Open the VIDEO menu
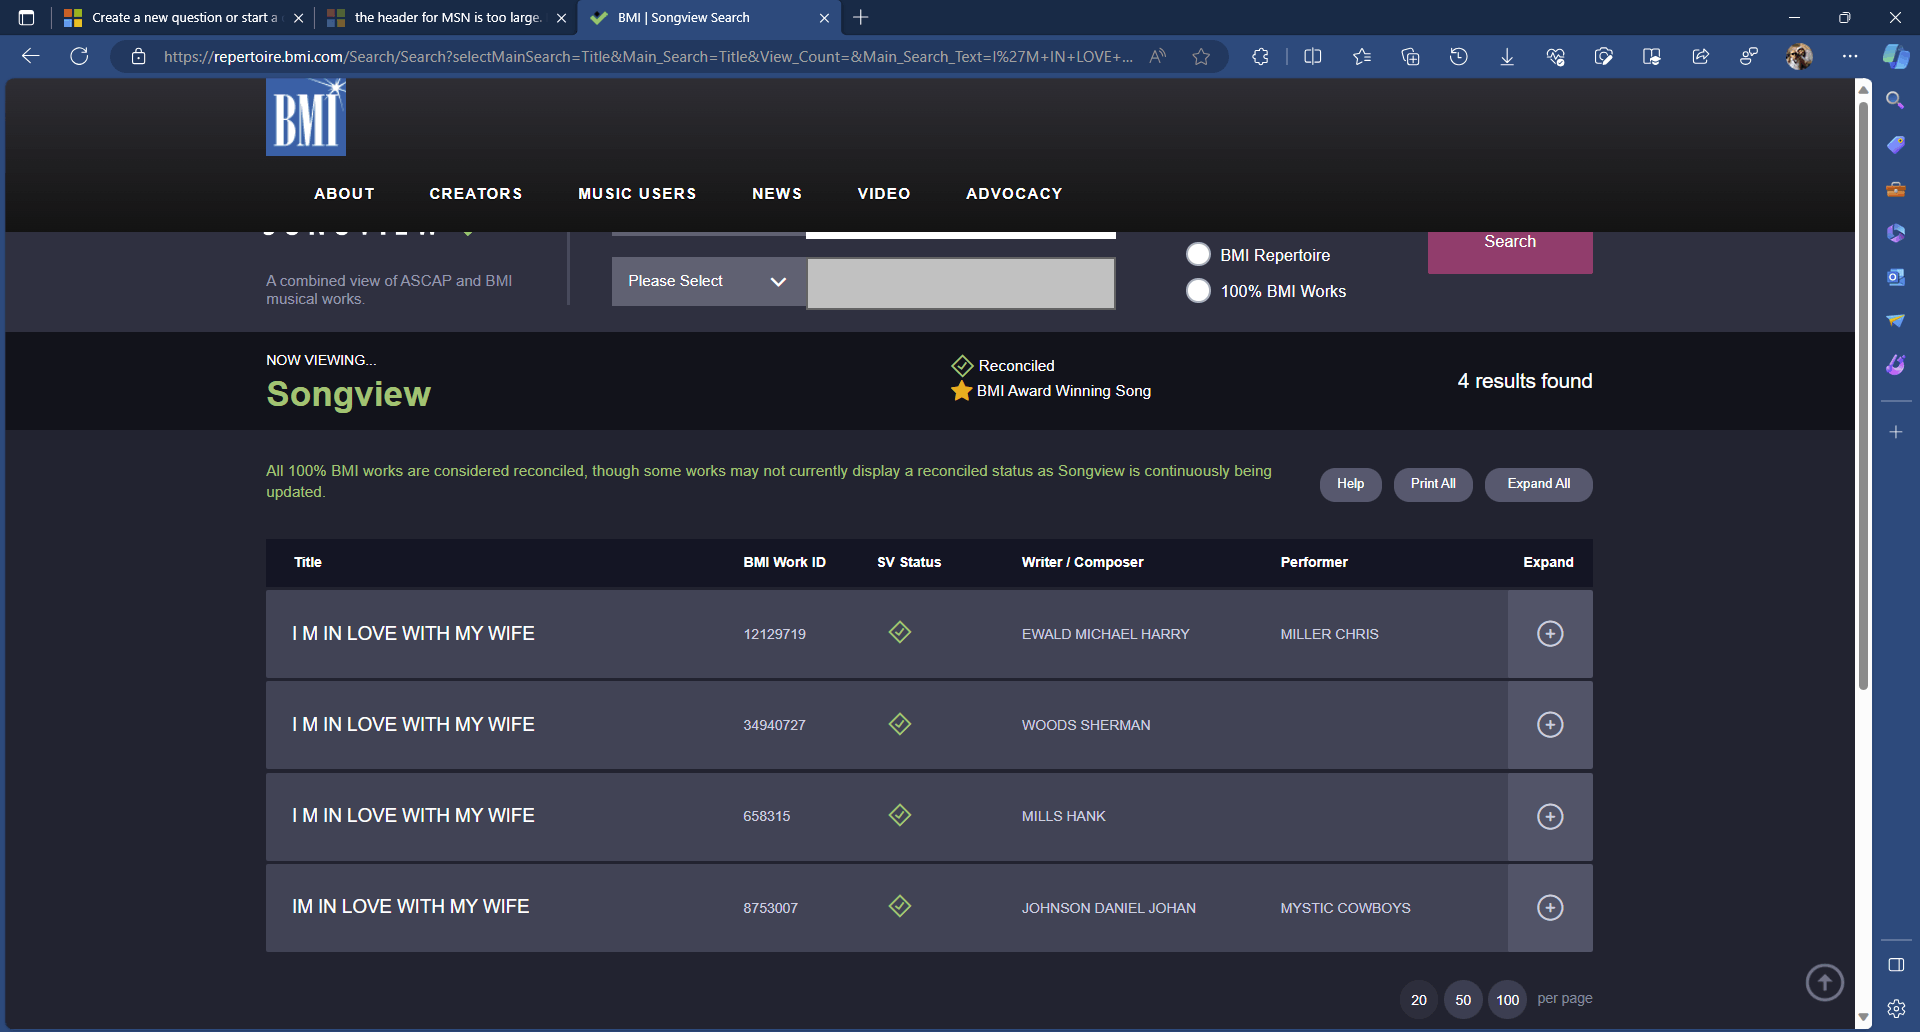Image resolution: width=1920 pixels, height=1032 pixels. 884,194
